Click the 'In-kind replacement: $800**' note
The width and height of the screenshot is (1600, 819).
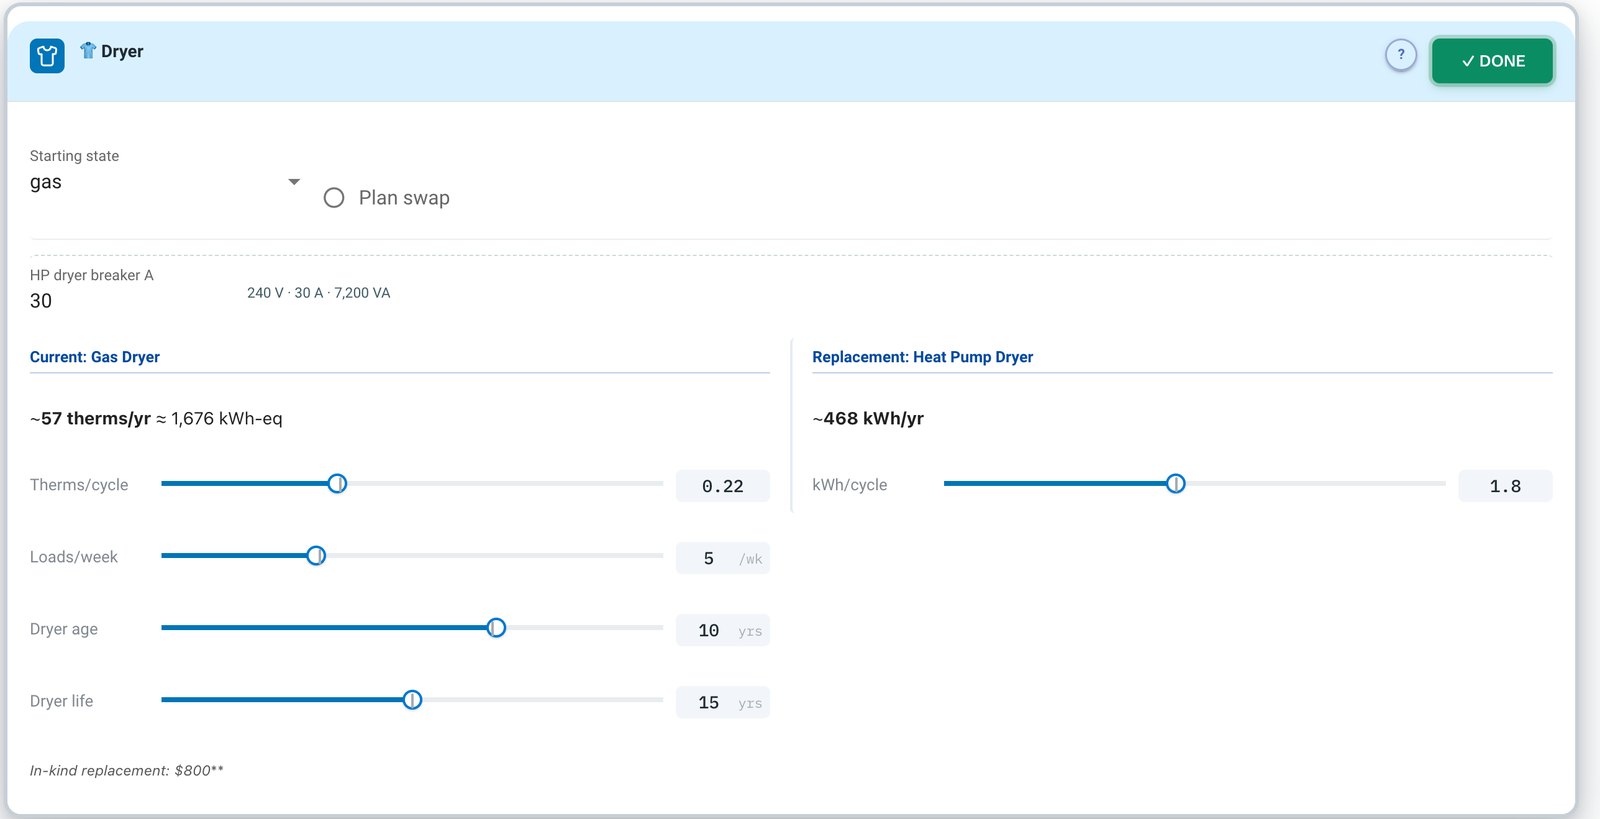[x=127, y=770]
